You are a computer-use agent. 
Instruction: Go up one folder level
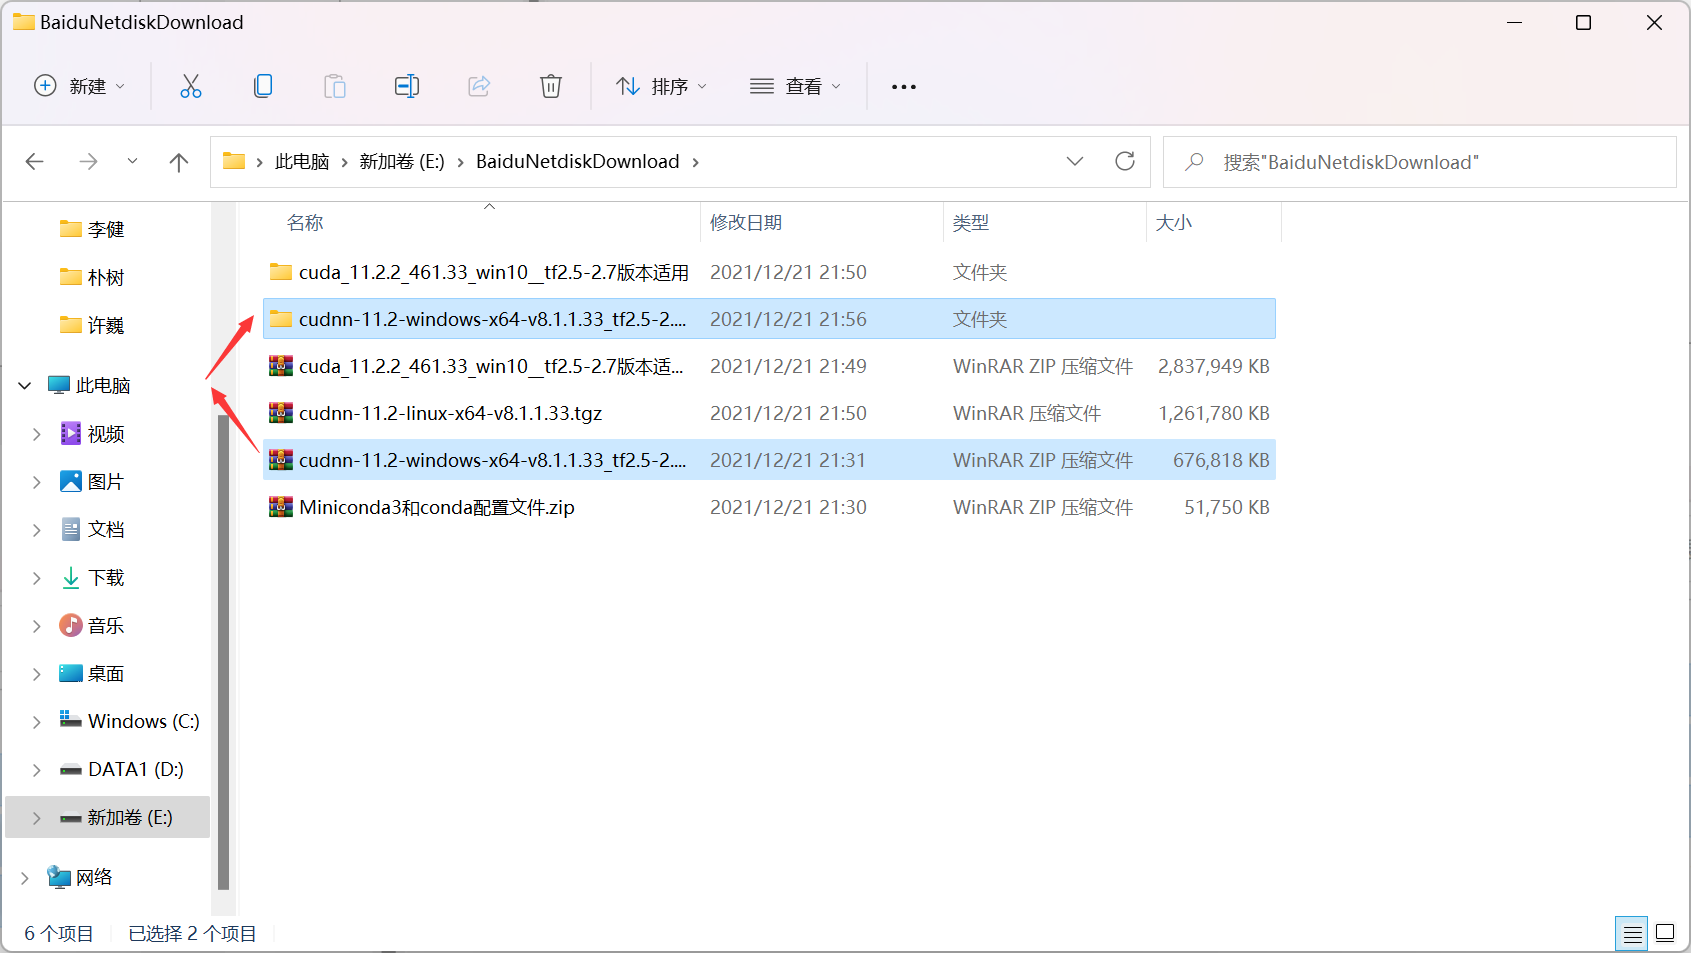pos(179,161)
